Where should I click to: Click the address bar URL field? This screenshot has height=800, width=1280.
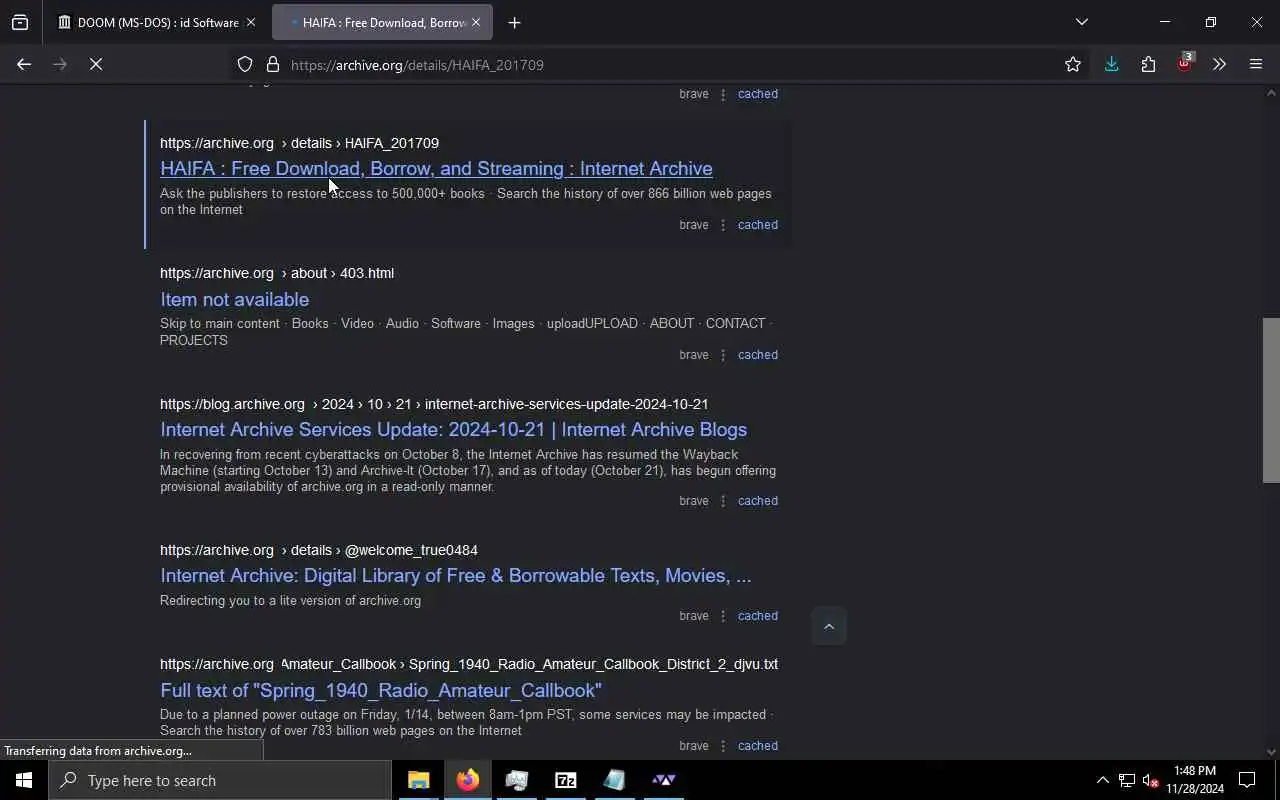(x=660, y=64)
